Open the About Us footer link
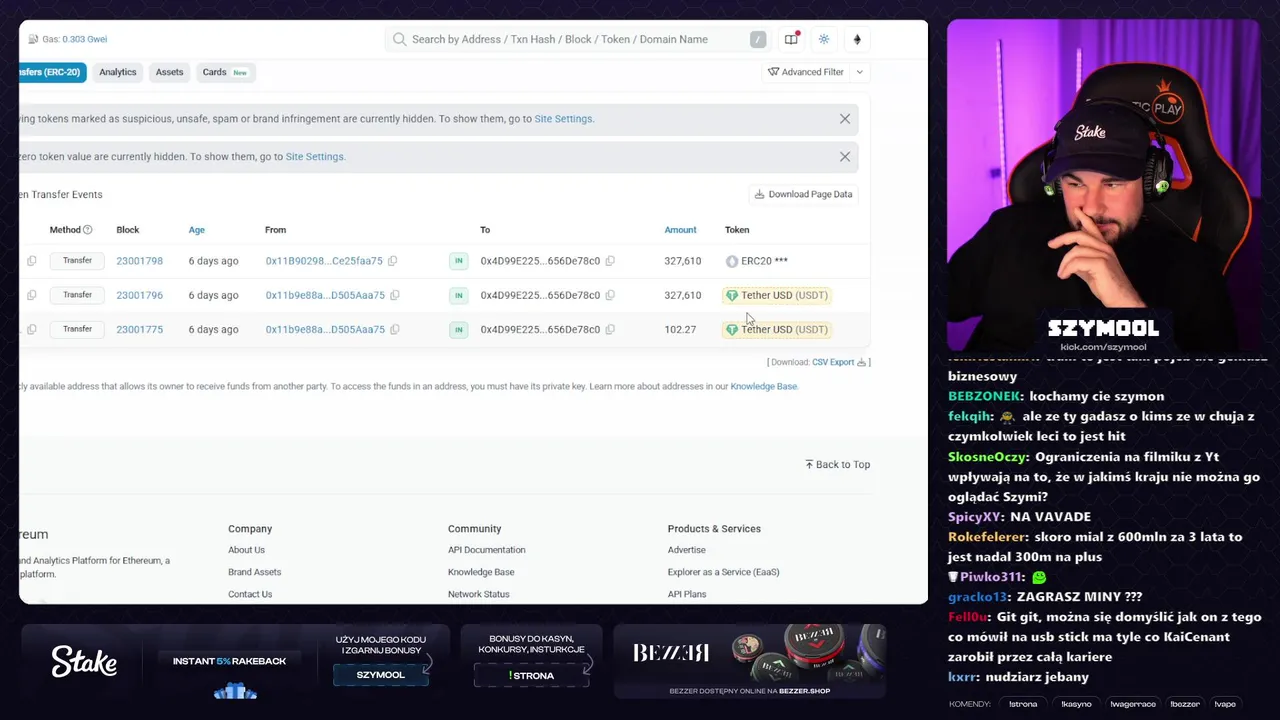 click(x=246, y=550)
